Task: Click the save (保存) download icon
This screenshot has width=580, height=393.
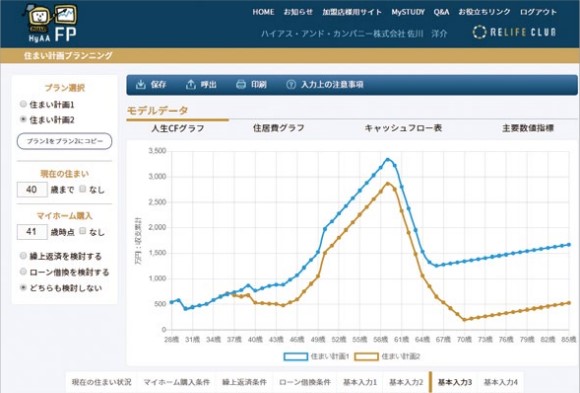Action: click(x=141, y=84)
